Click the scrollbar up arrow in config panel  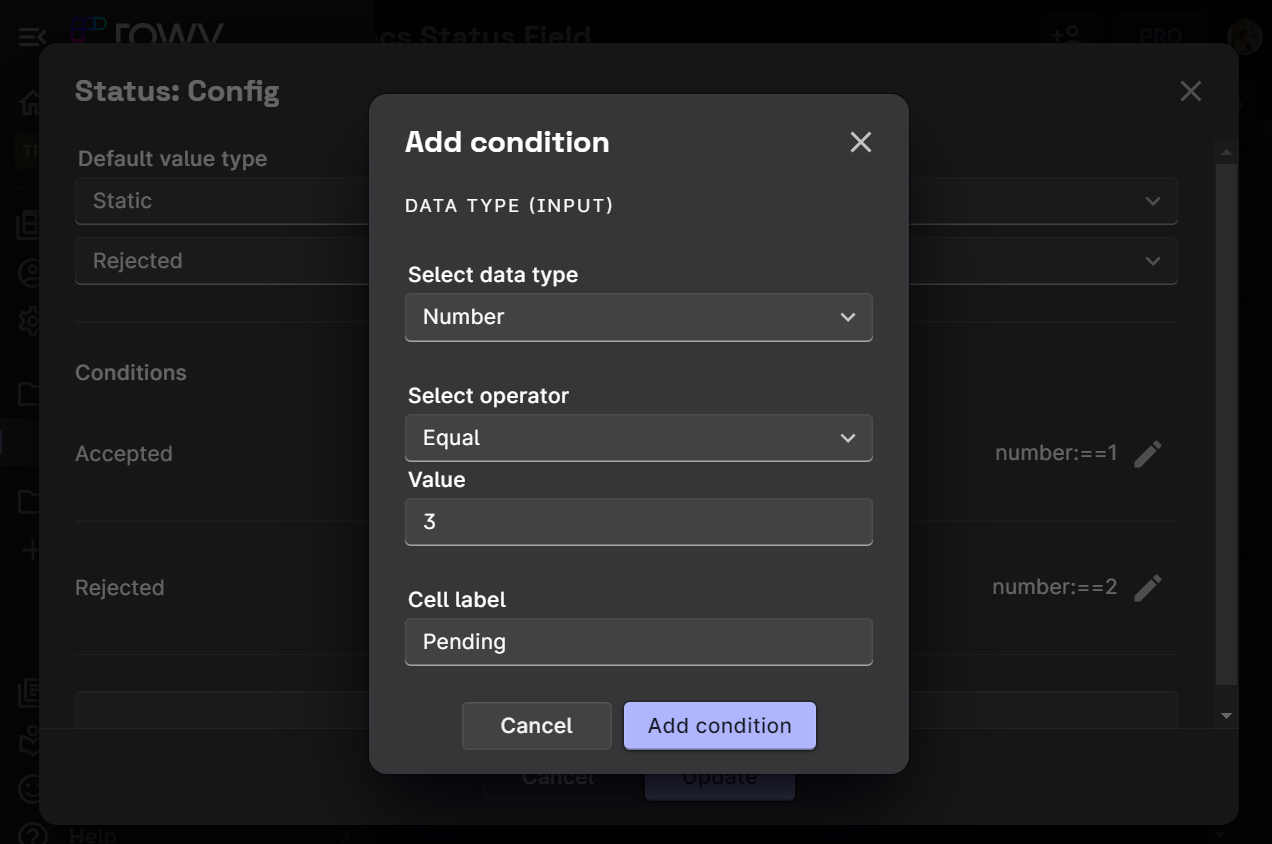point(1226,152)
